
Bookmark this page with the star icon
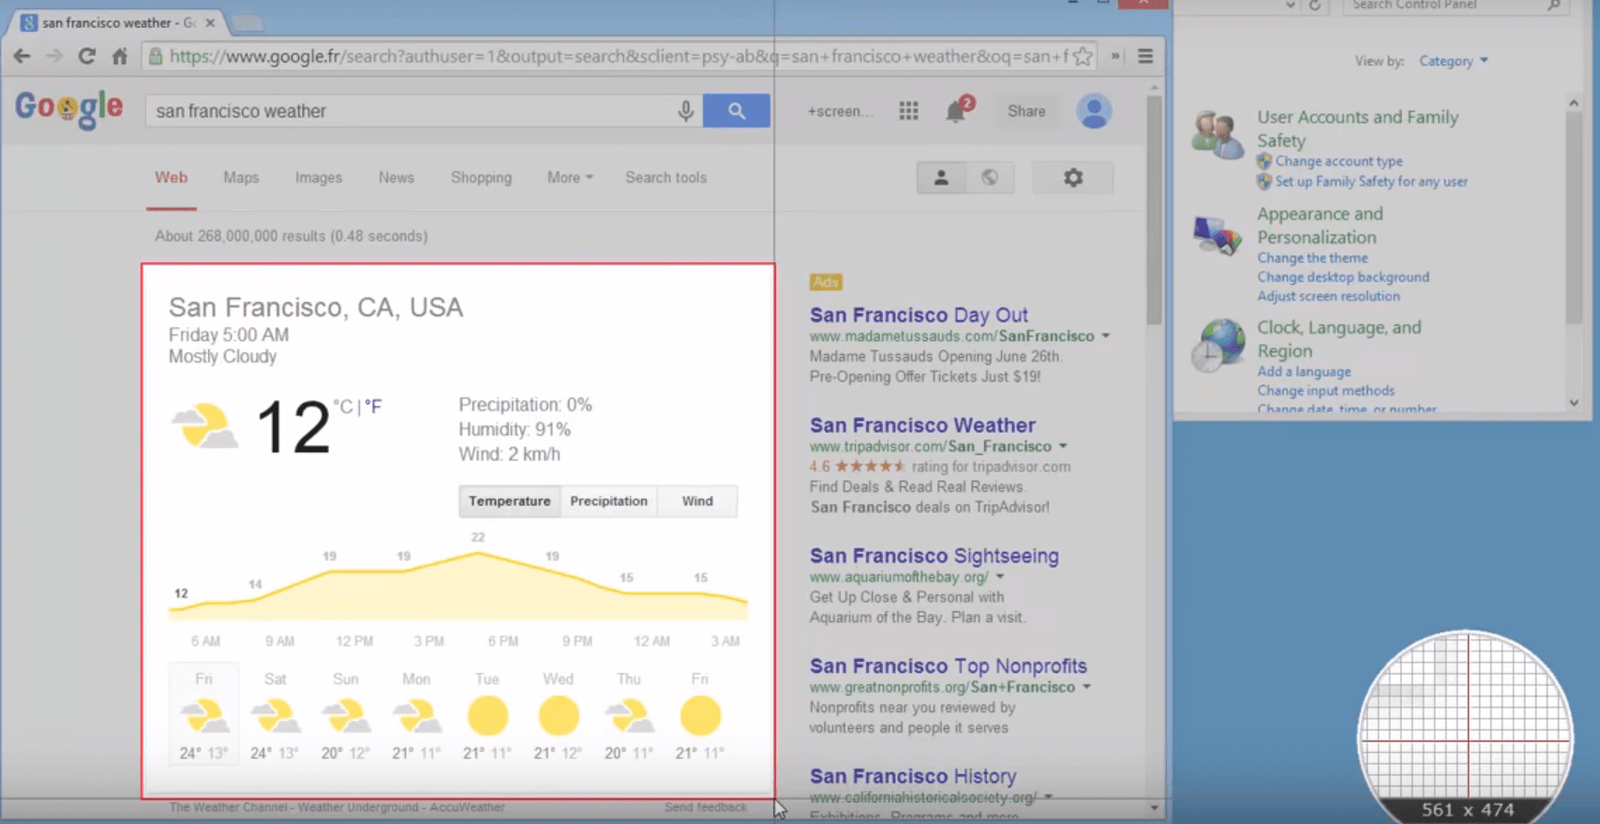(1082, 56)
